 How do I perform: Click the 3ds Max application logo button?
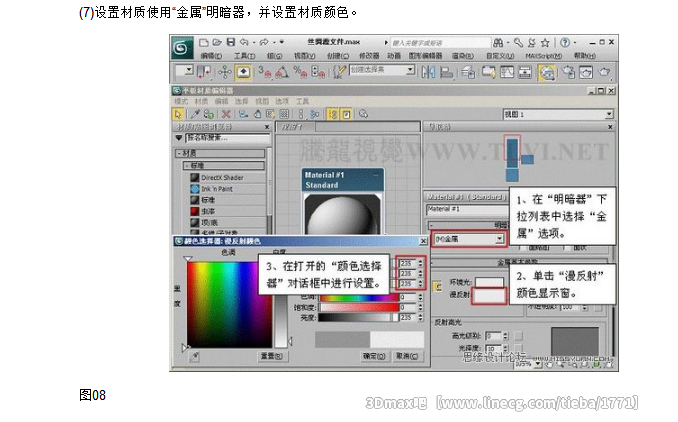(182, 48)
